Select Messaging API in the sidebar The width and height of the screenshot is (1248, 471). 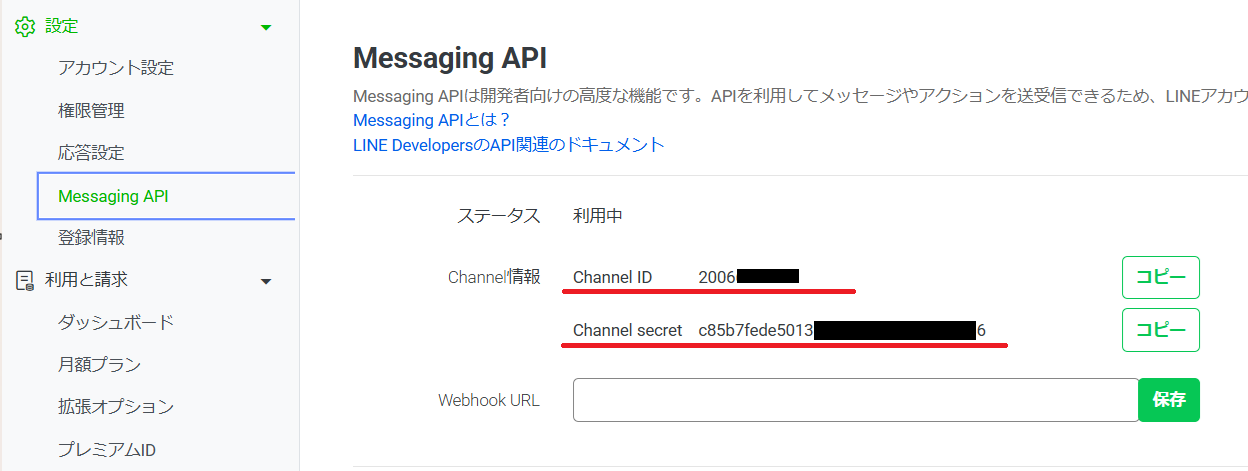point(166,196)
